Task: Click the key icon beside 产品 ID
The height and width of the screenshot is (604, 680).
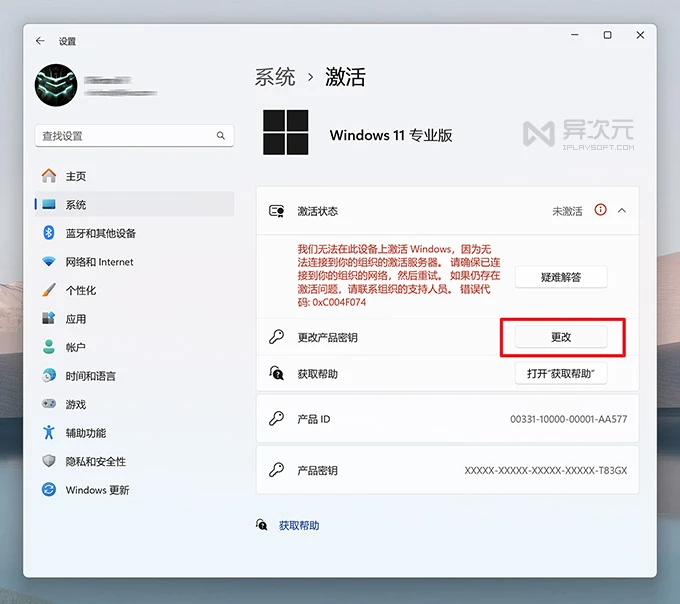Action: pyautogui.click(x=277, y=419)
